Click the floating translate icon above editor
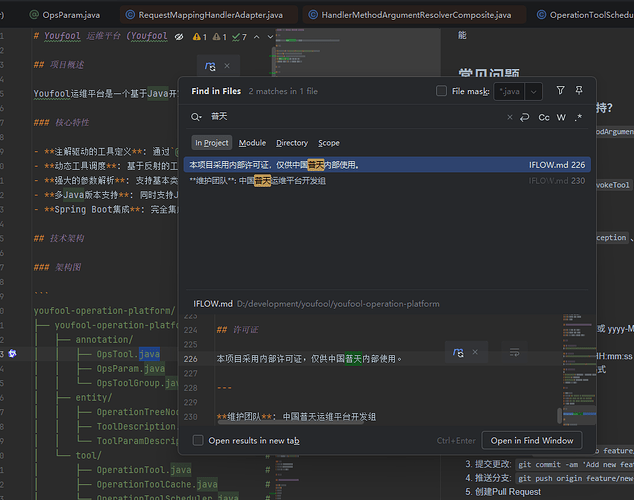 [x=210, y=66]
